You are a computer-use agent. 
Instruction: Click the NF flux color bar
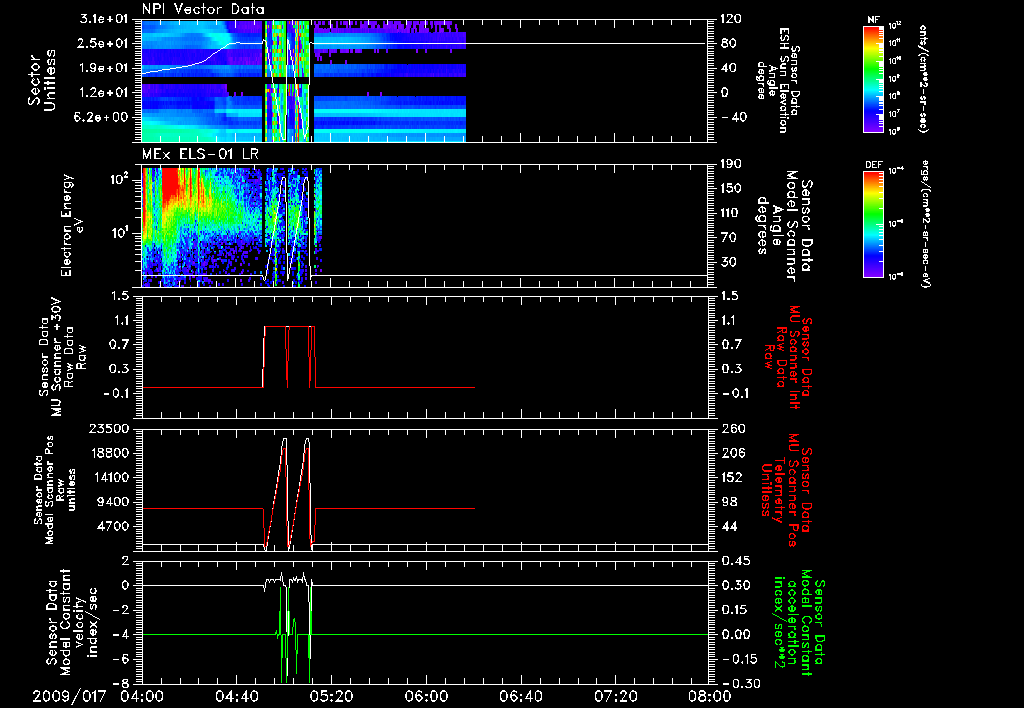click(873, 78)
